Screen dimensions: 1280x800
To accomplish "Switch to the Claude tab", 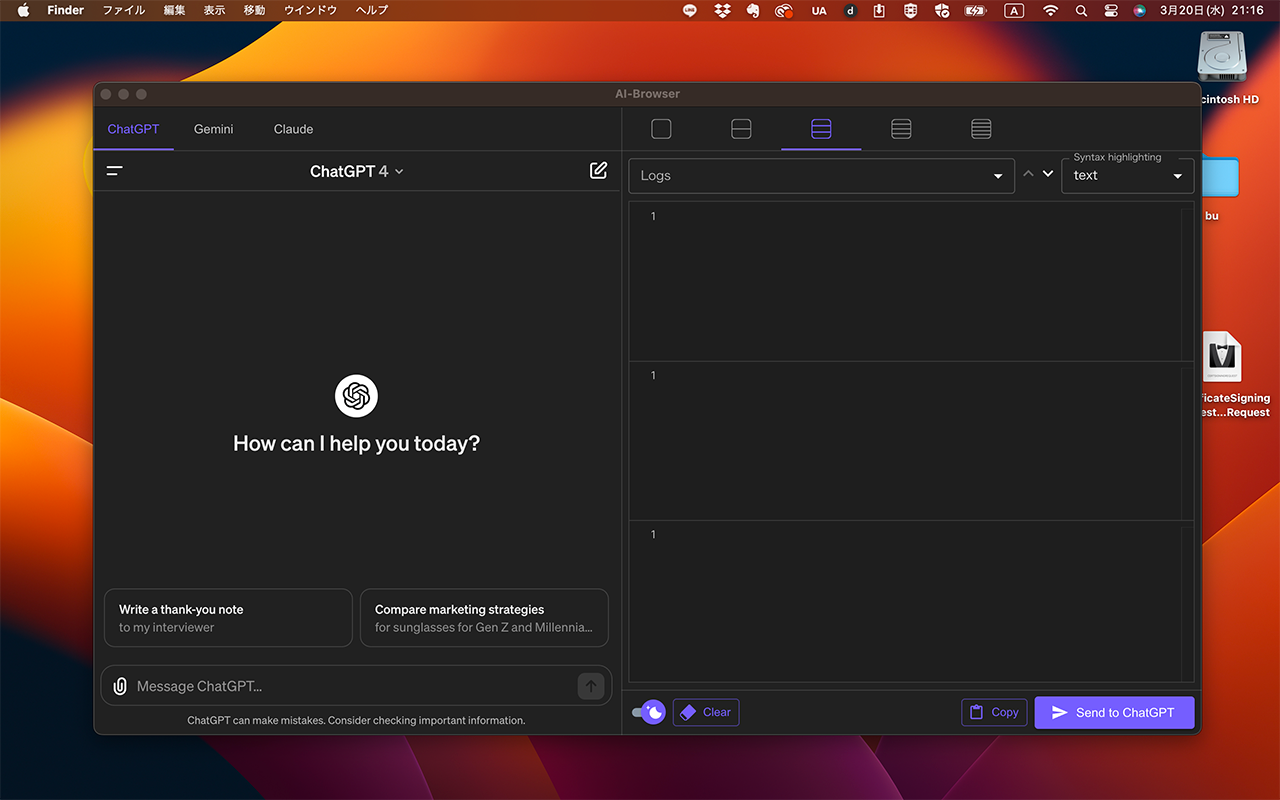I will 294,129.
